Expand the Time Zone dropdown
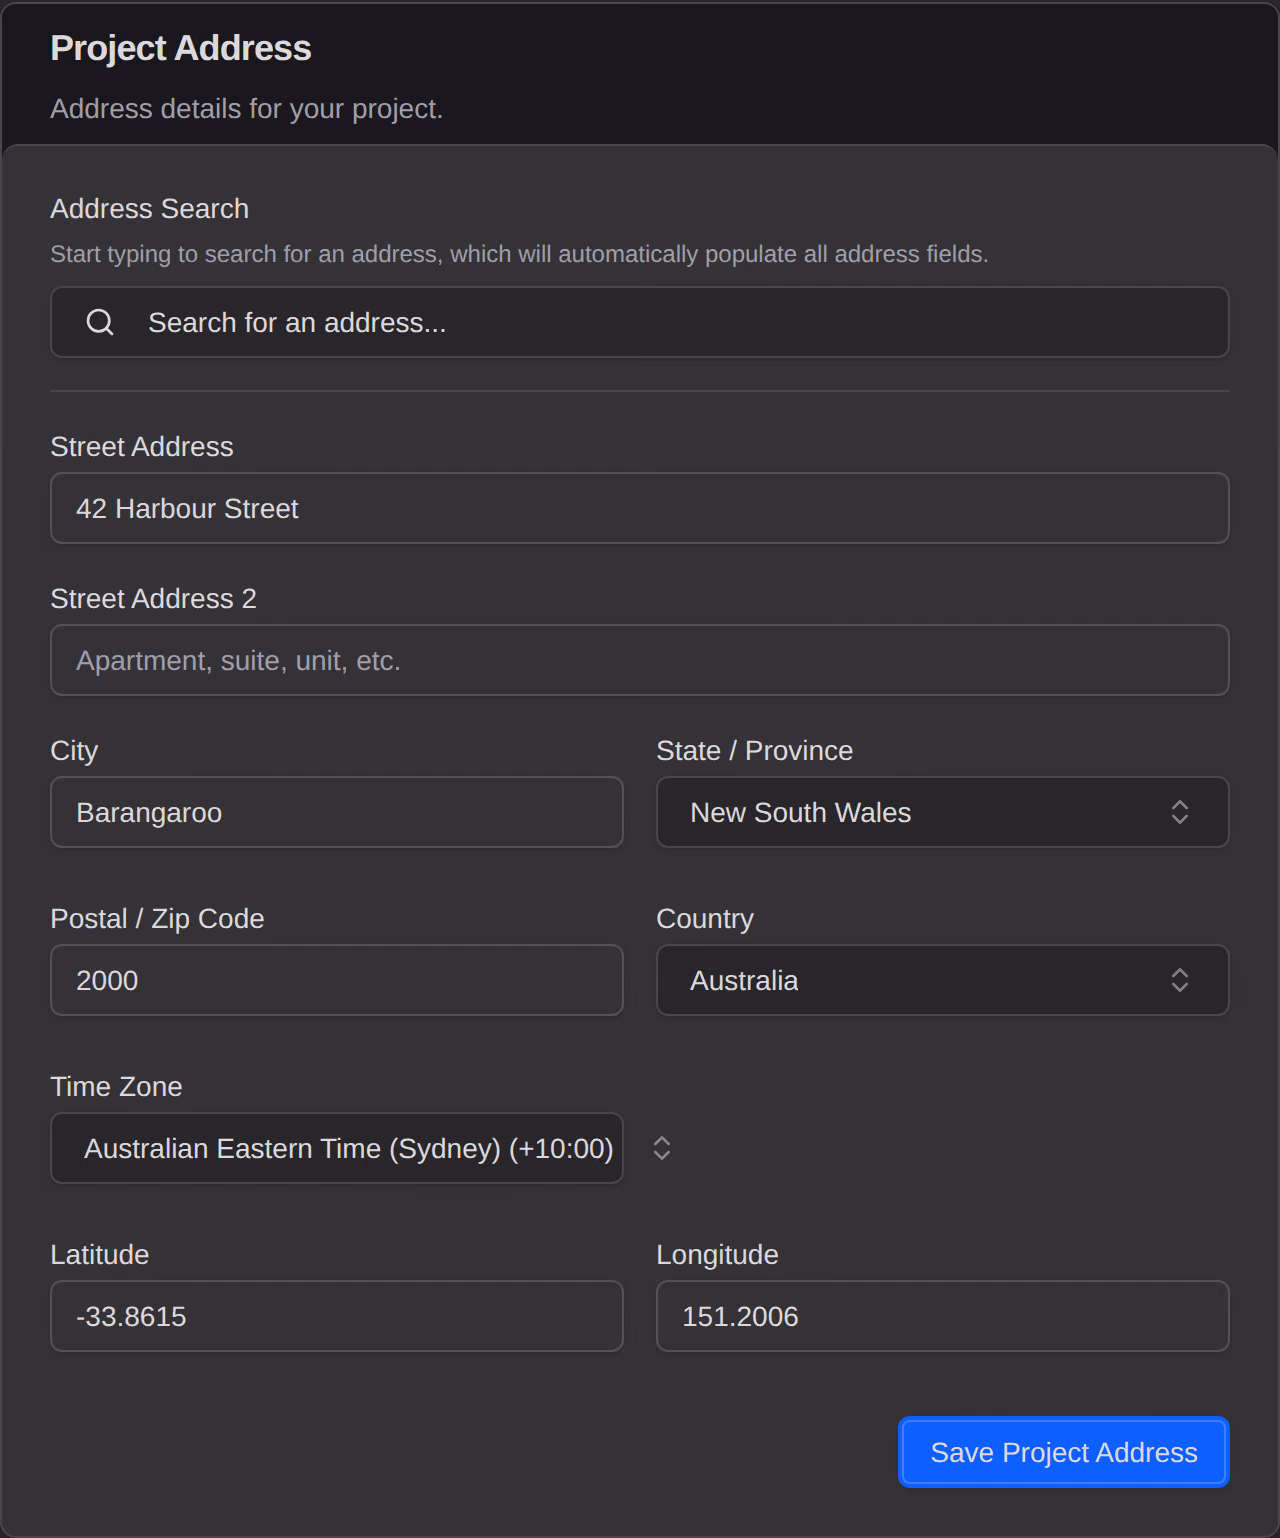The height and width of the screenshot is (1538, 1280). (337, 1148)
